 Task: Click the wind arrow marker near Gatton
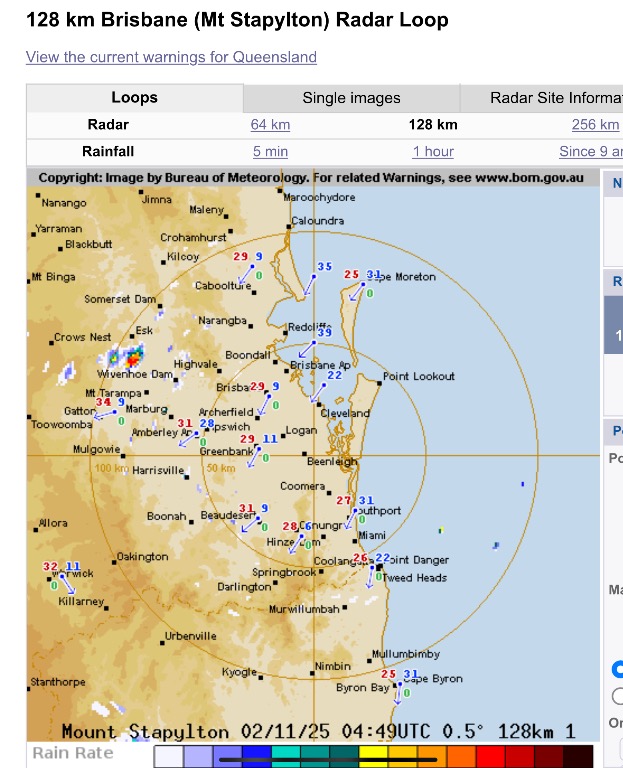coord(106,413)
